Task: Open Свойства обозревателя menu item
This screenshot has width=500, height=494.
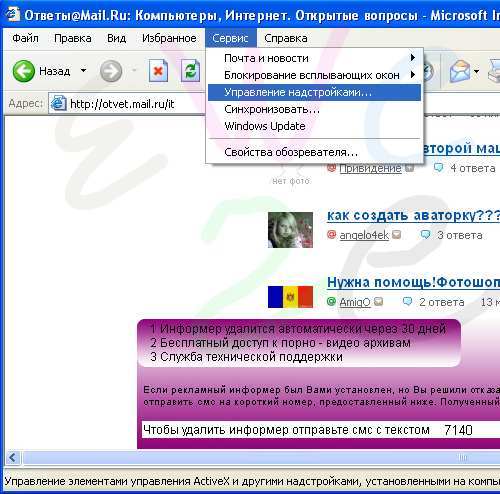Action: [314, 152]
